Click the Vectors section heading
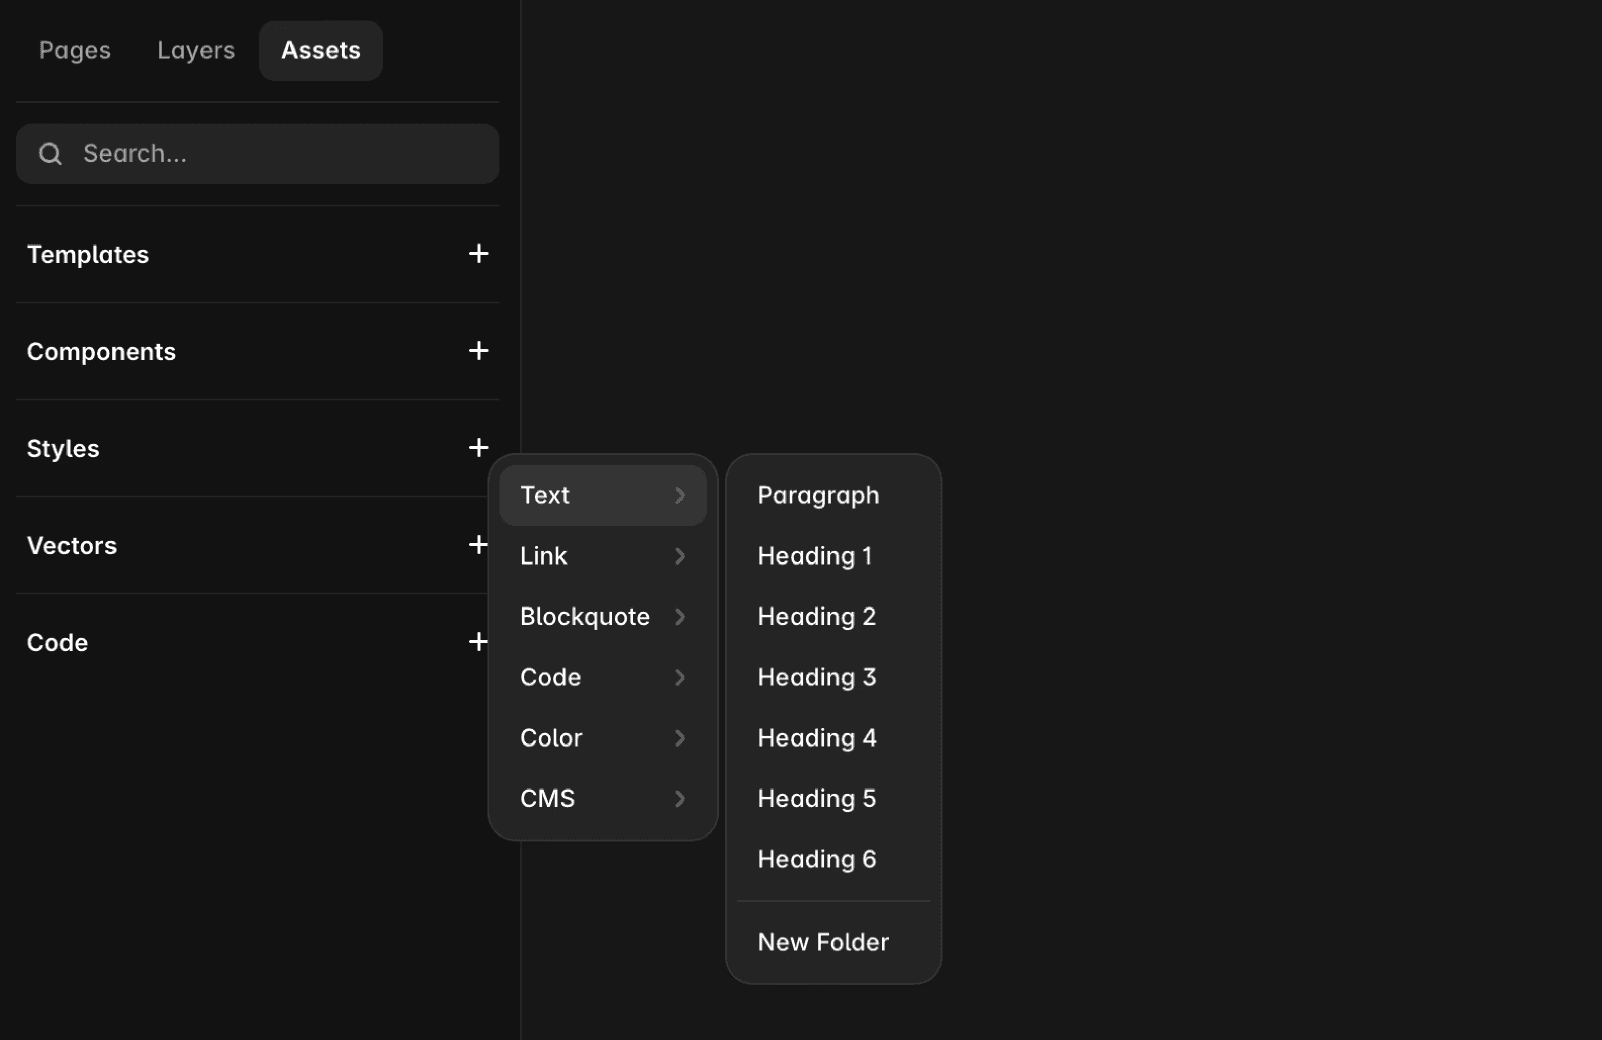The height and width of the screenshot is (1040, 1602). point(72,546)
